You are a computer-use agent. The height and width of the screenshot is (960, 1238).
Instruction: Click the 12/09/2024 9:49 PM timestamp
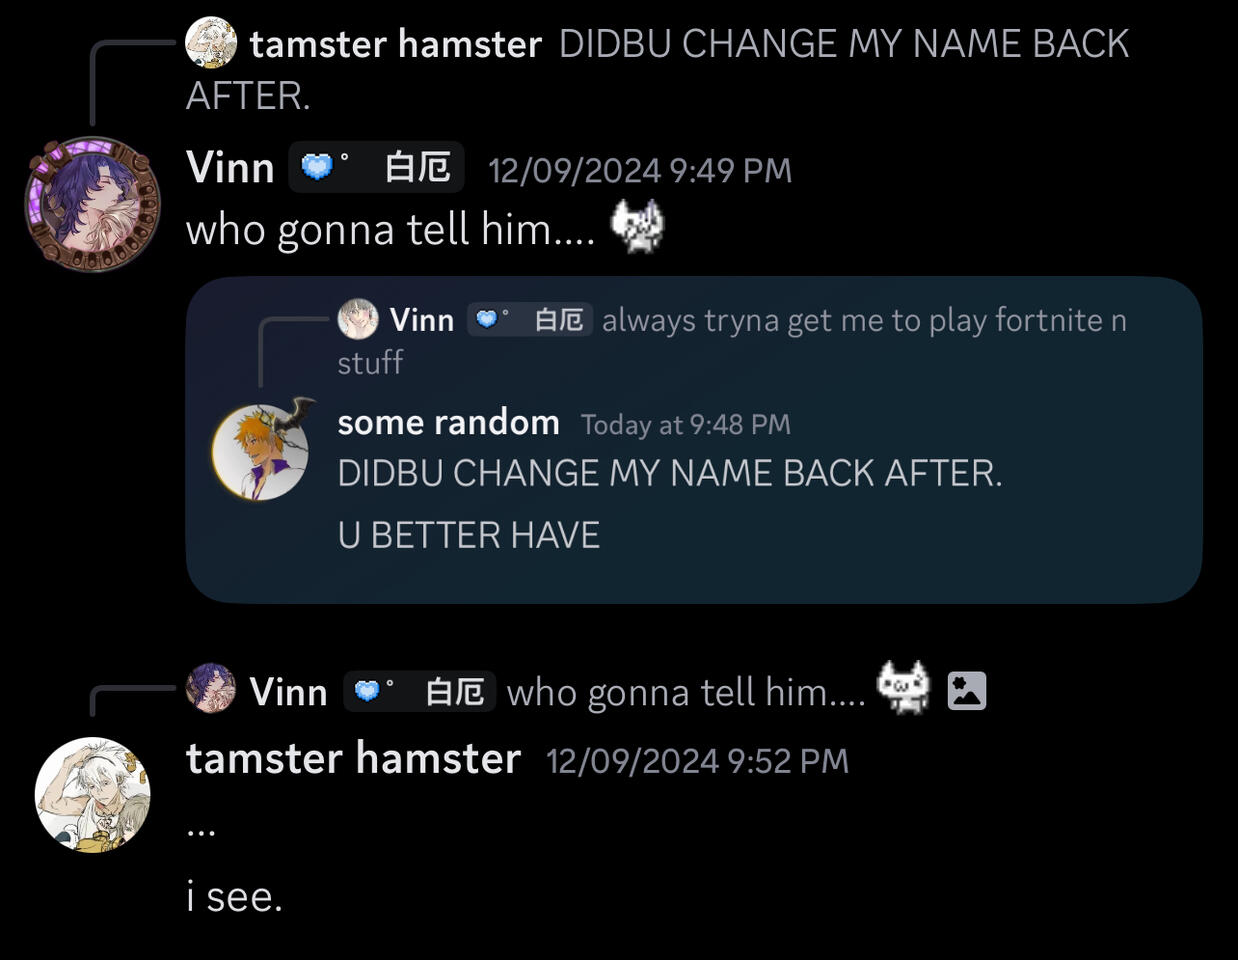[640, 170]
